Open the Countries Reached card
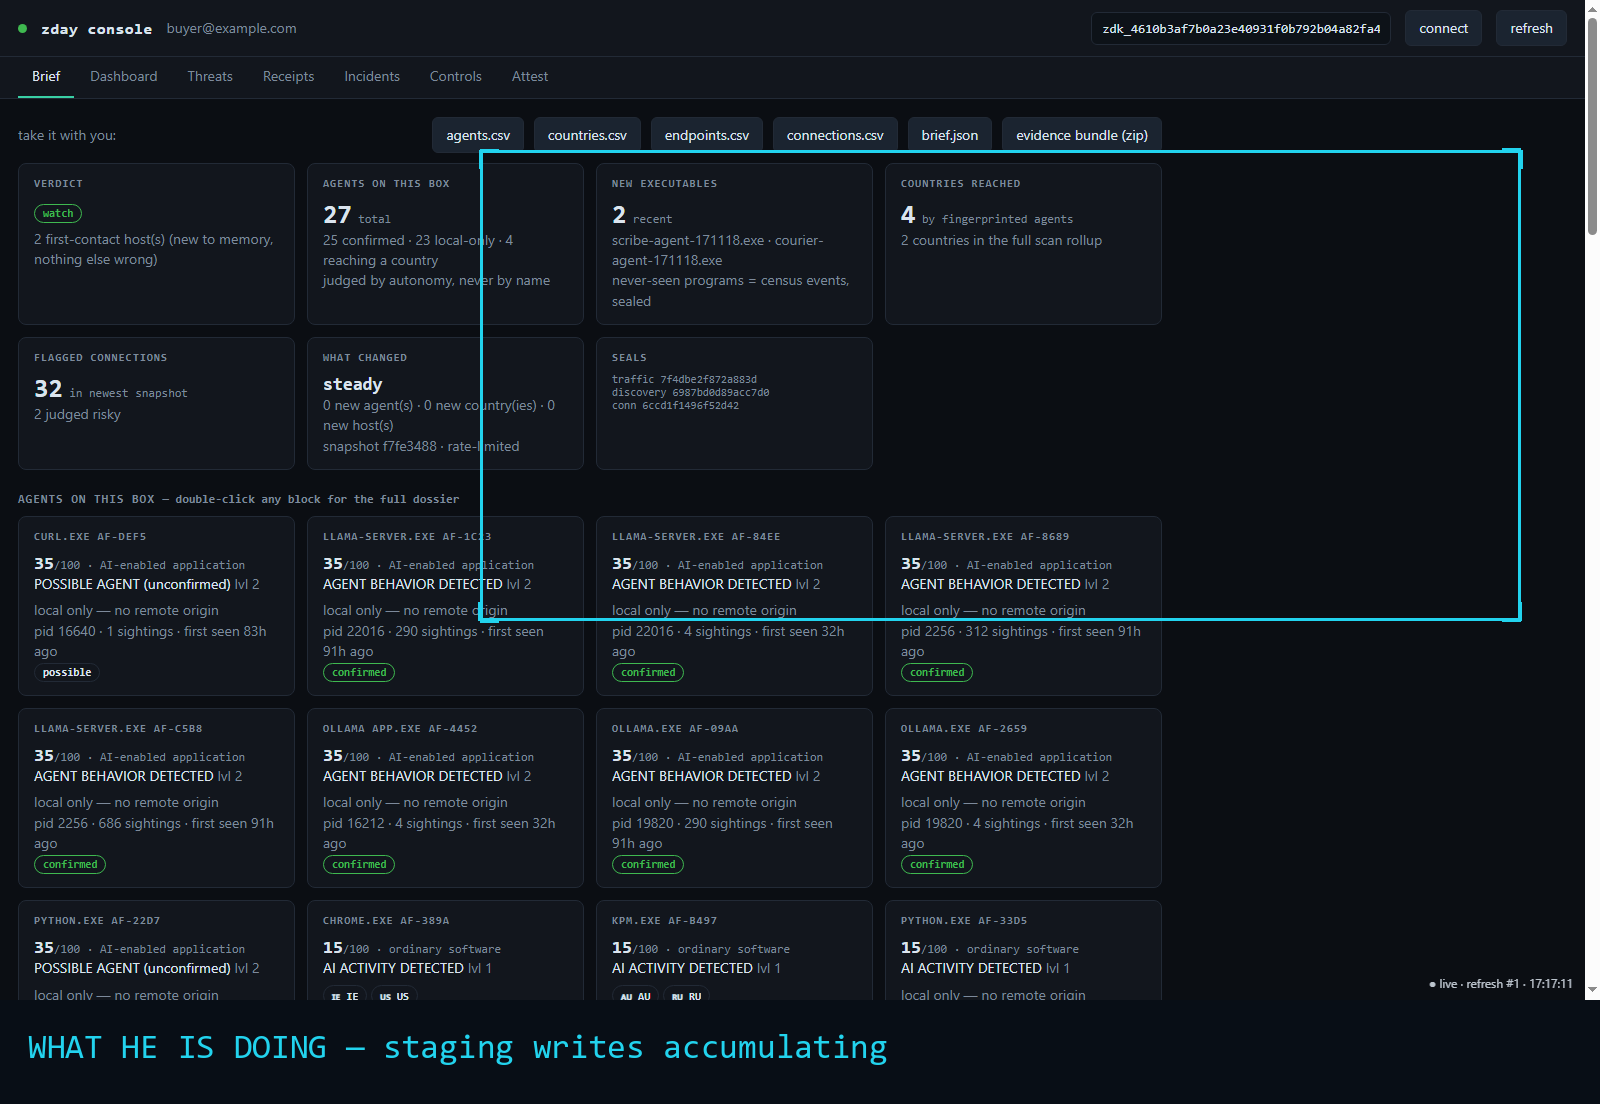Screen dimensions: 1600x1104 click(x=1023, y=244)
